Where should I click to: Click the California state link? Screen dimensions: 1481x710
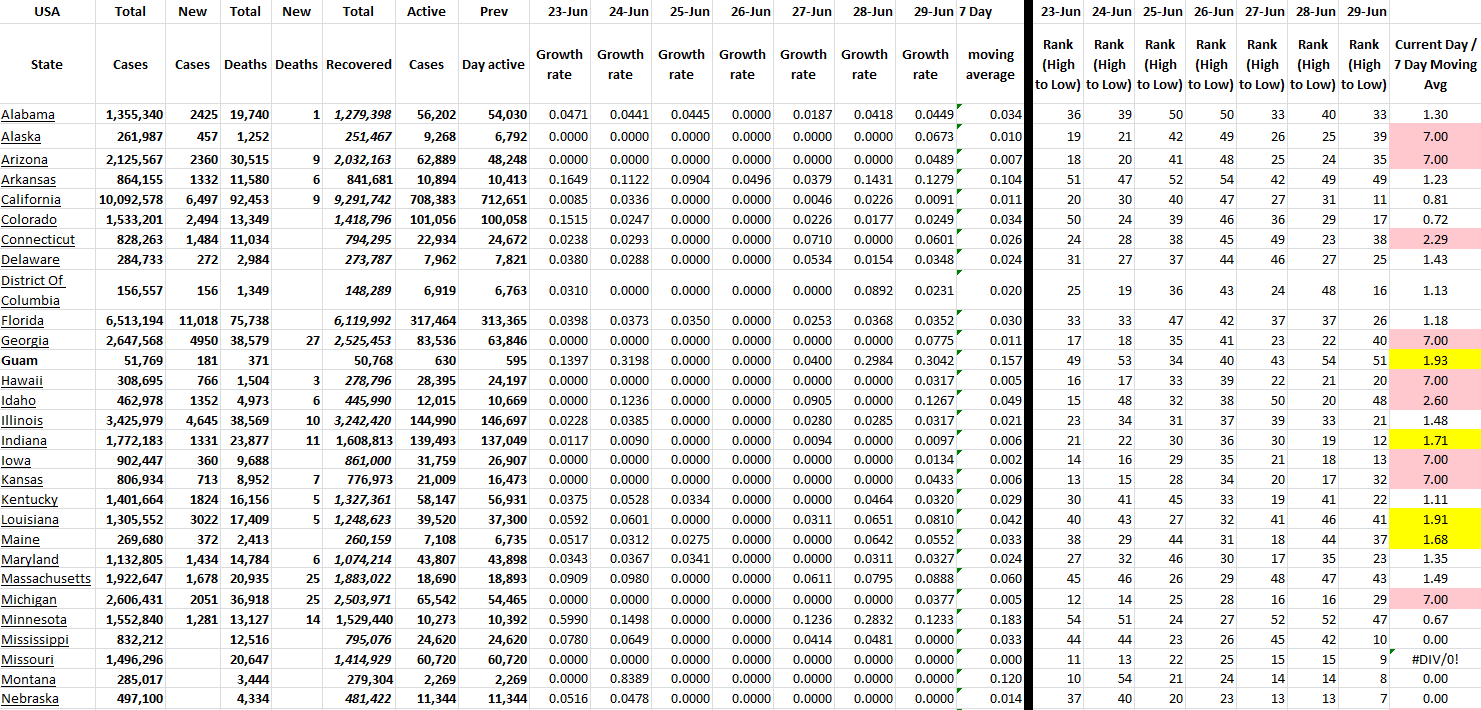[x=31, y=199]
